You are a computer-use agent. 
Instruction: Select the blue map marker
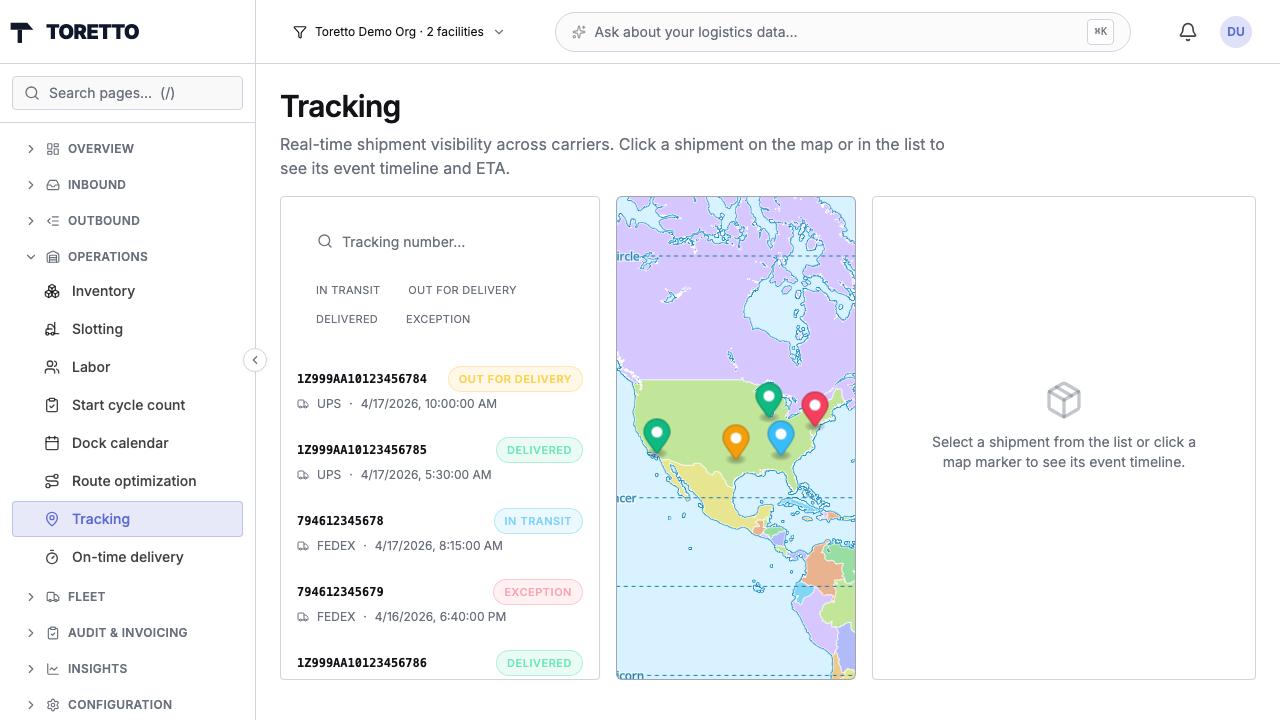click(781, 437)
